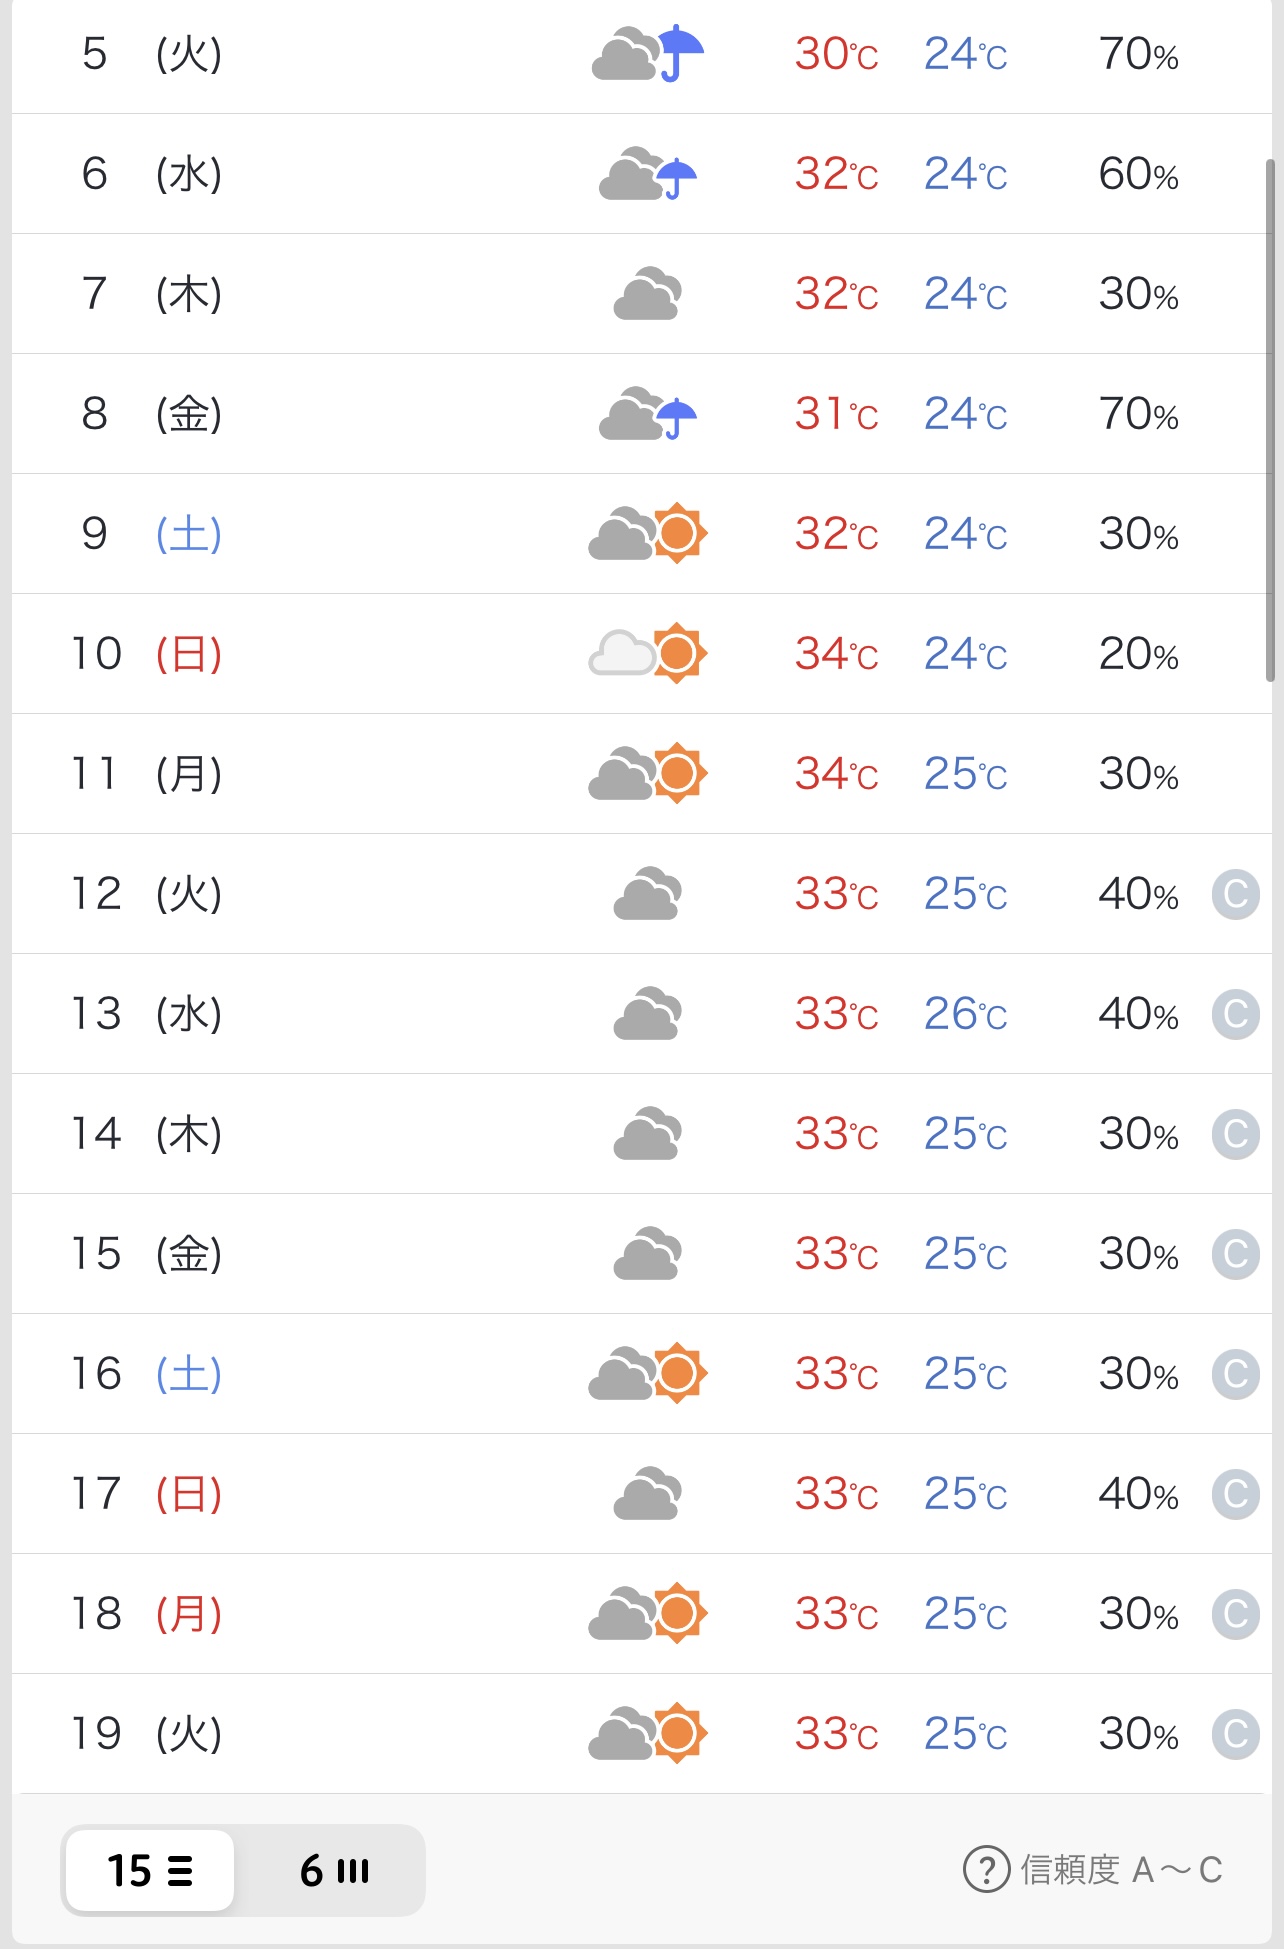Select the day 13 Wednesday forecast row
Viewport: 1284px width, 1949px height.
pos(640,1014)
